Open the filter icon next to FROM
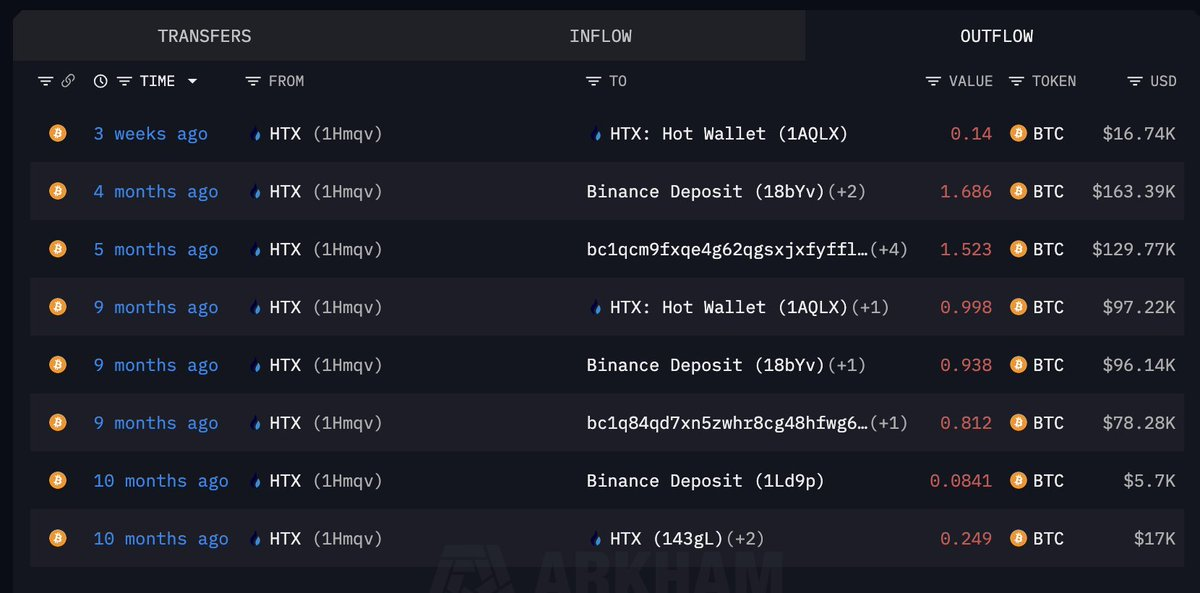 tap(253, 81)
